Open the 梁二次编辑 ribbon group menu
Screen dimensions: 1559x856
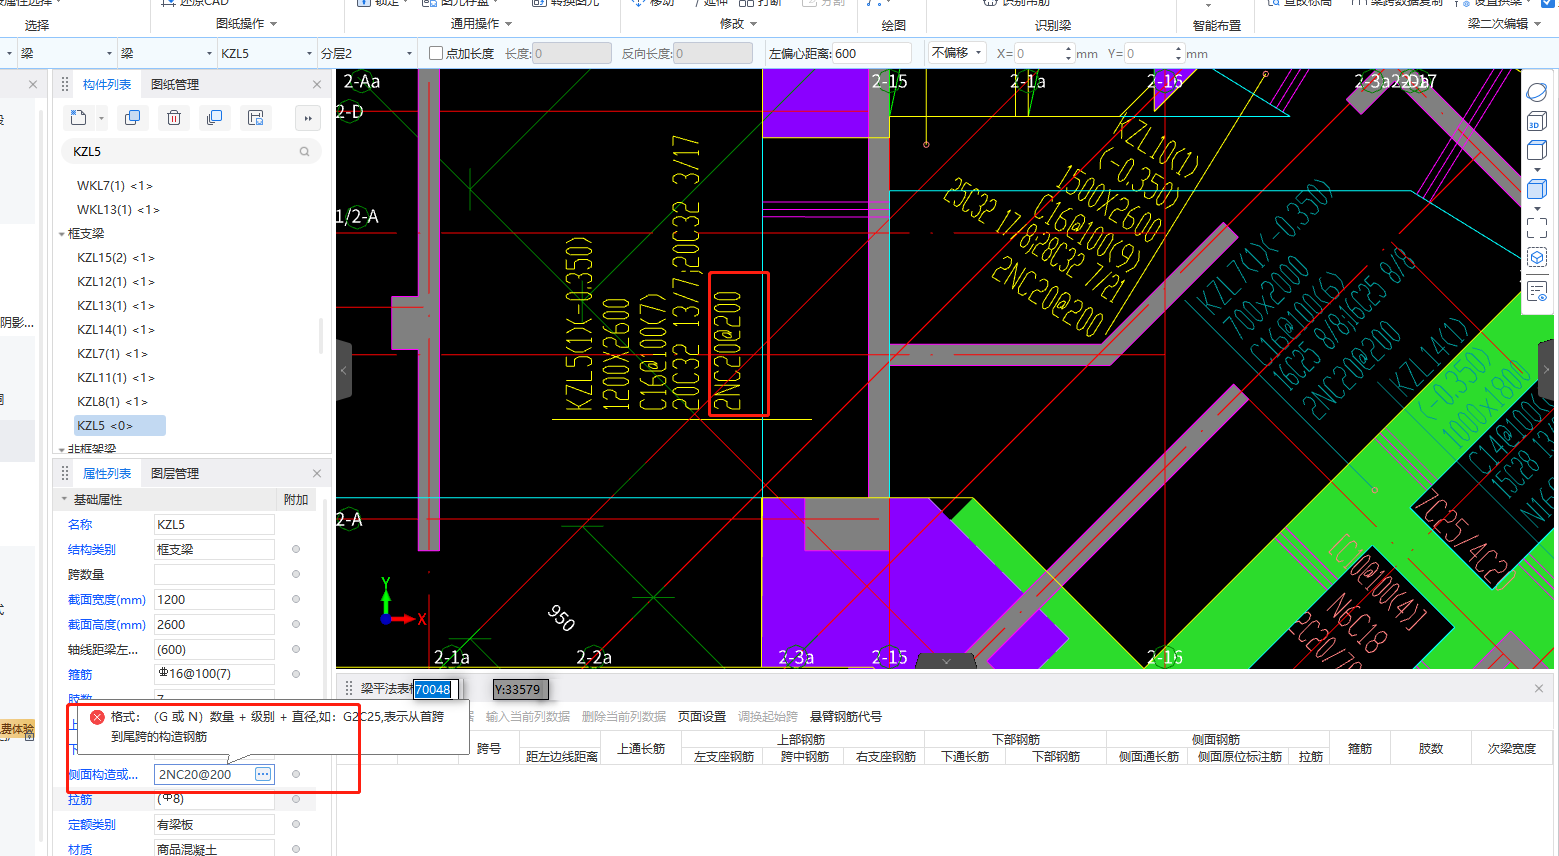[1504, 24]
